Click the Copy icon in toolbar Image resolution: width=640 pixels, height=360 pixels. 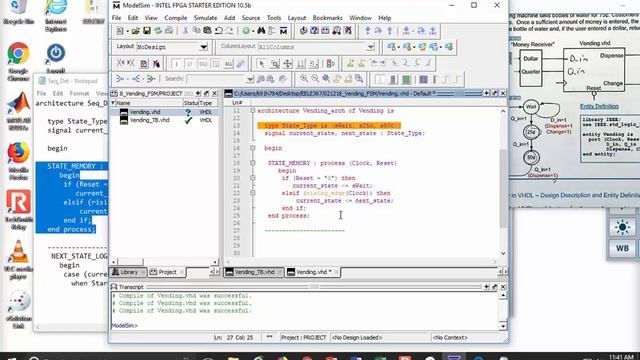[196, 31]
